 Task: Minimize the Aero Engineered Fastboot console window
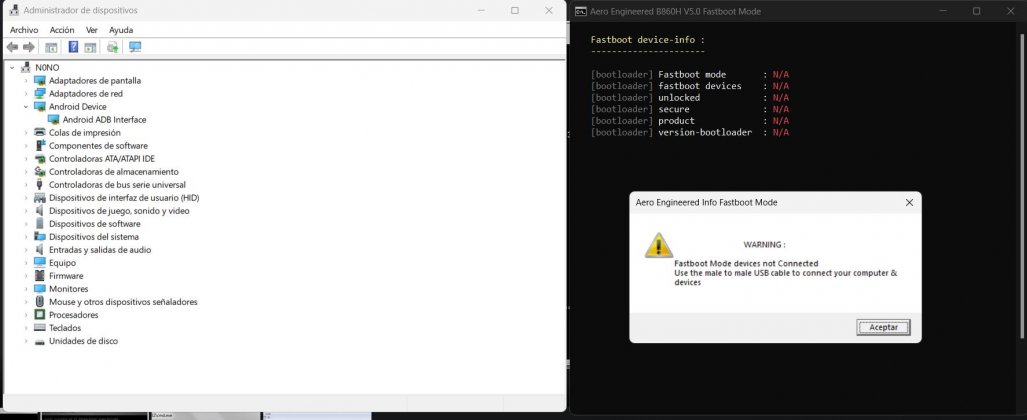[943, 11]
